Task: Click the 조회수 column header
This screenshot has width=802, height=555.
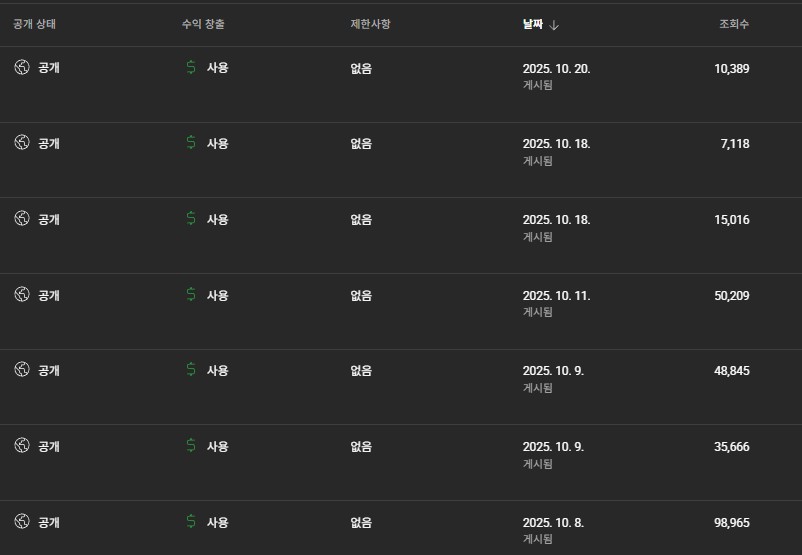Action: tap(734, 24)
